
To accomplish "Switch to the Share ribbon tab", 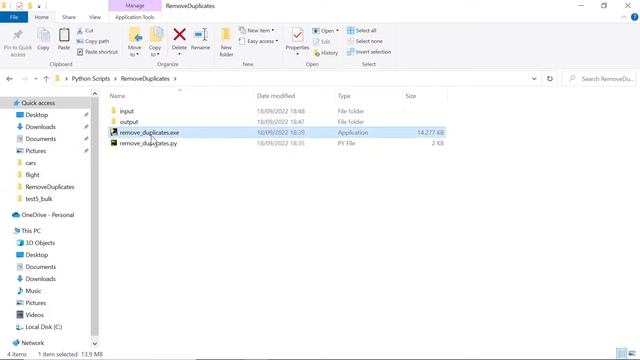I will pyautogui.click(x=69, y=17).
